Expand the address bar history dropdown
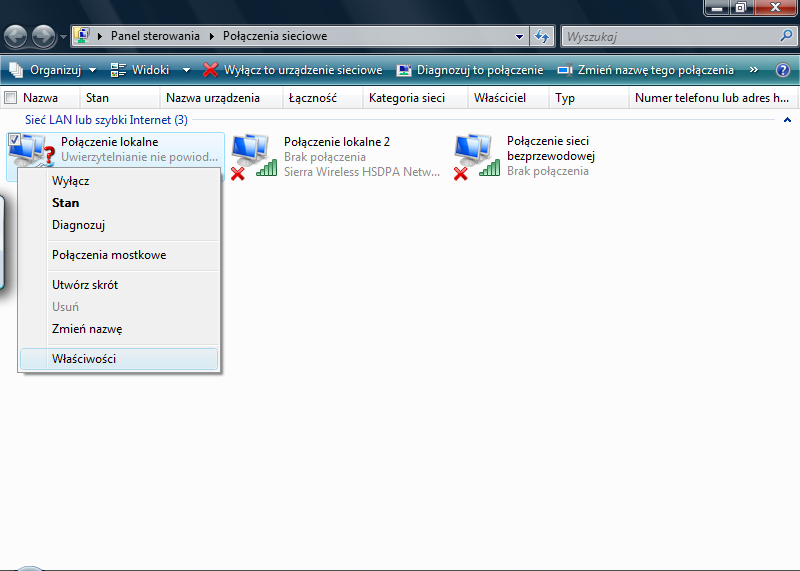This screenshot has width=800, height=571. coord(519,37)
